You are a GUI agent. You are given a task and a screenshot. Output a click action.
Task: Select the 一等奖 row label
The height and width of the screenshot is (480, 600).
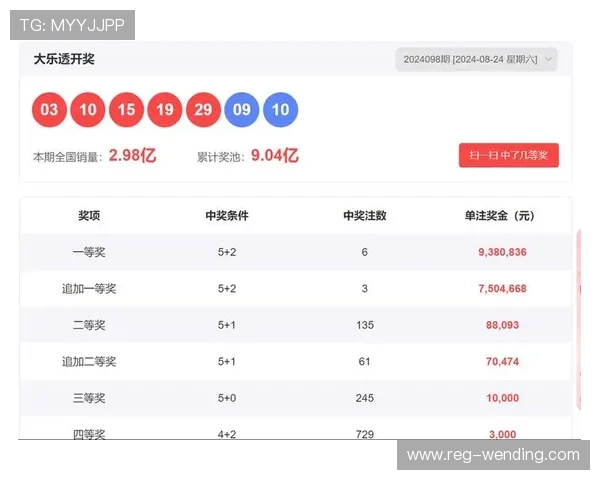tap(89, 252)
